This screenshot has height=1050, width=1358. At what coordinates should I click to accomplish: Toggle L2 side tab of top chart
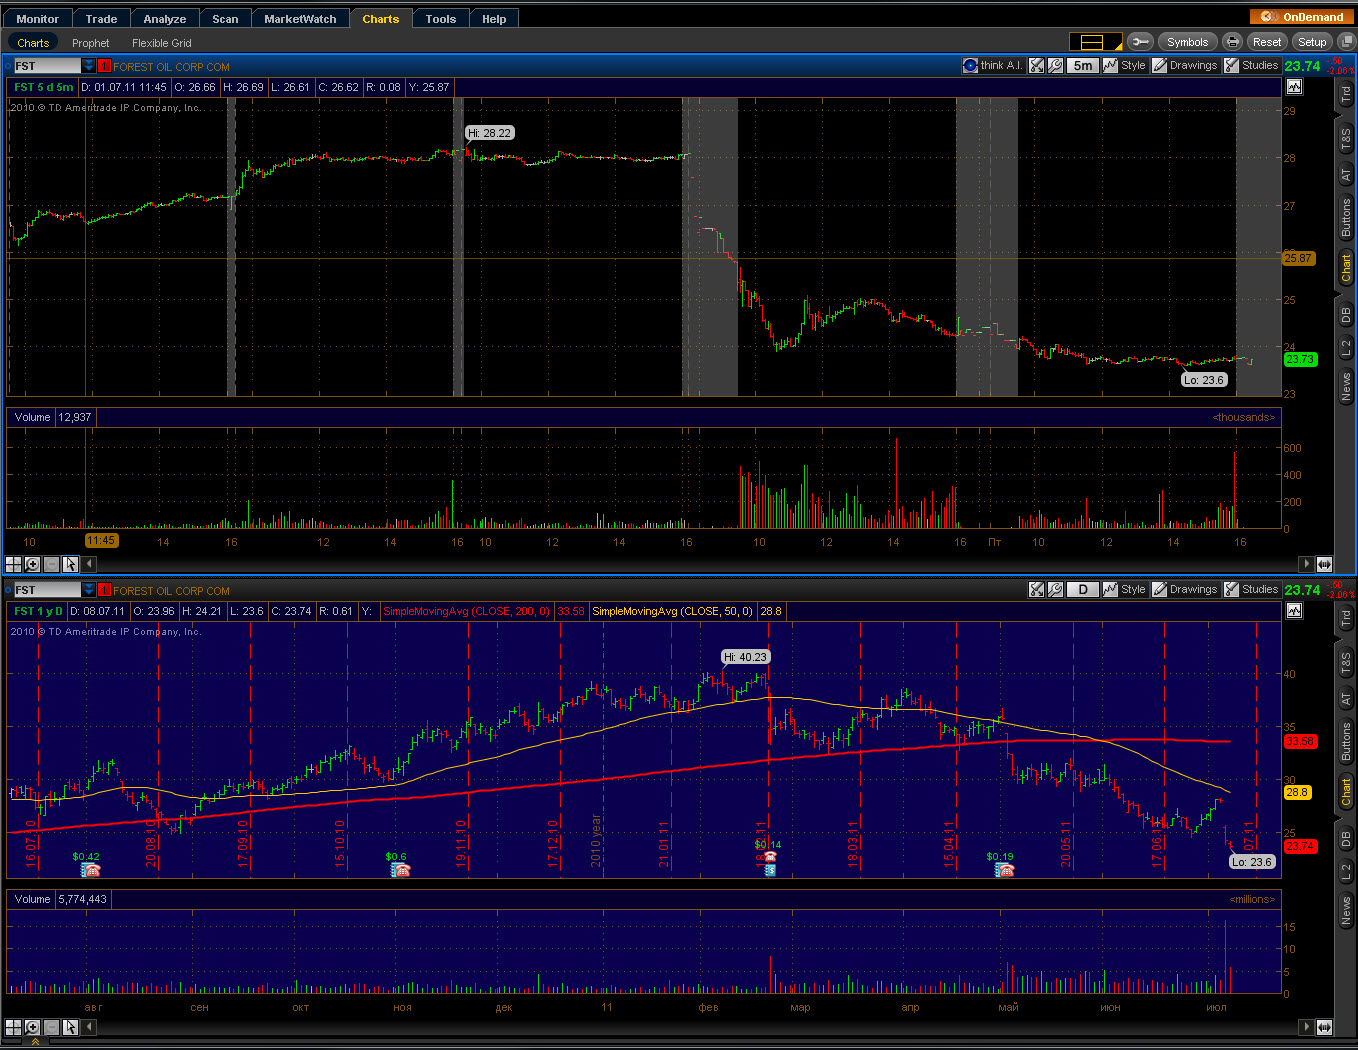1346,347
